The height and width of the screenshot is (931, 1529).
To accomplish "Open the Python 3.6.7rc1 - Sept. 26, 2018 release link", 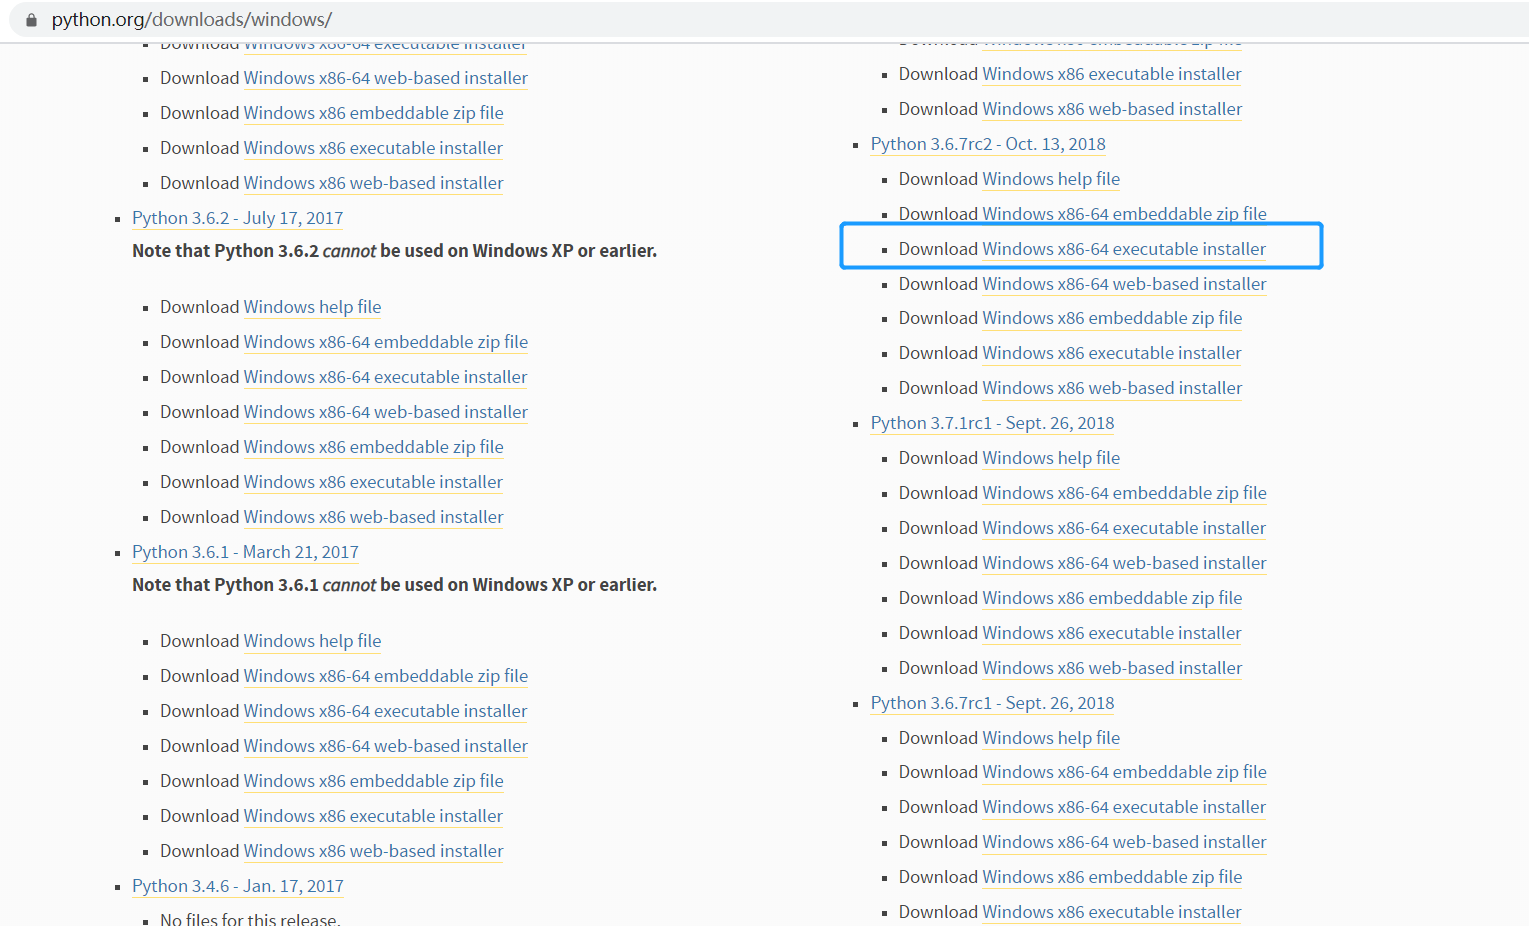I will click(992, 703).
